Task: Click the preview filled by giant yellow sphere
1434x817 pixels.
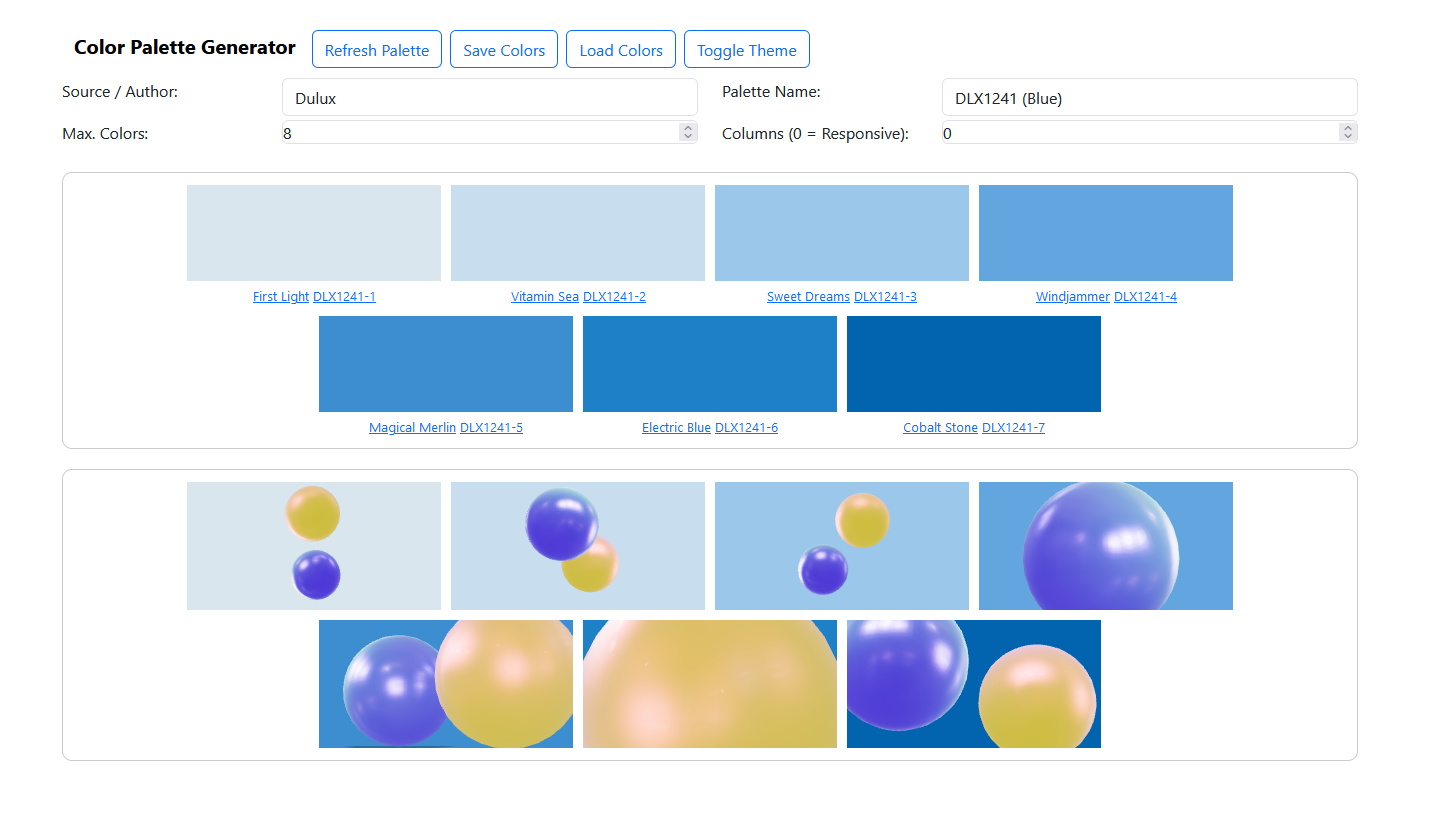Action: coord(710,684)
